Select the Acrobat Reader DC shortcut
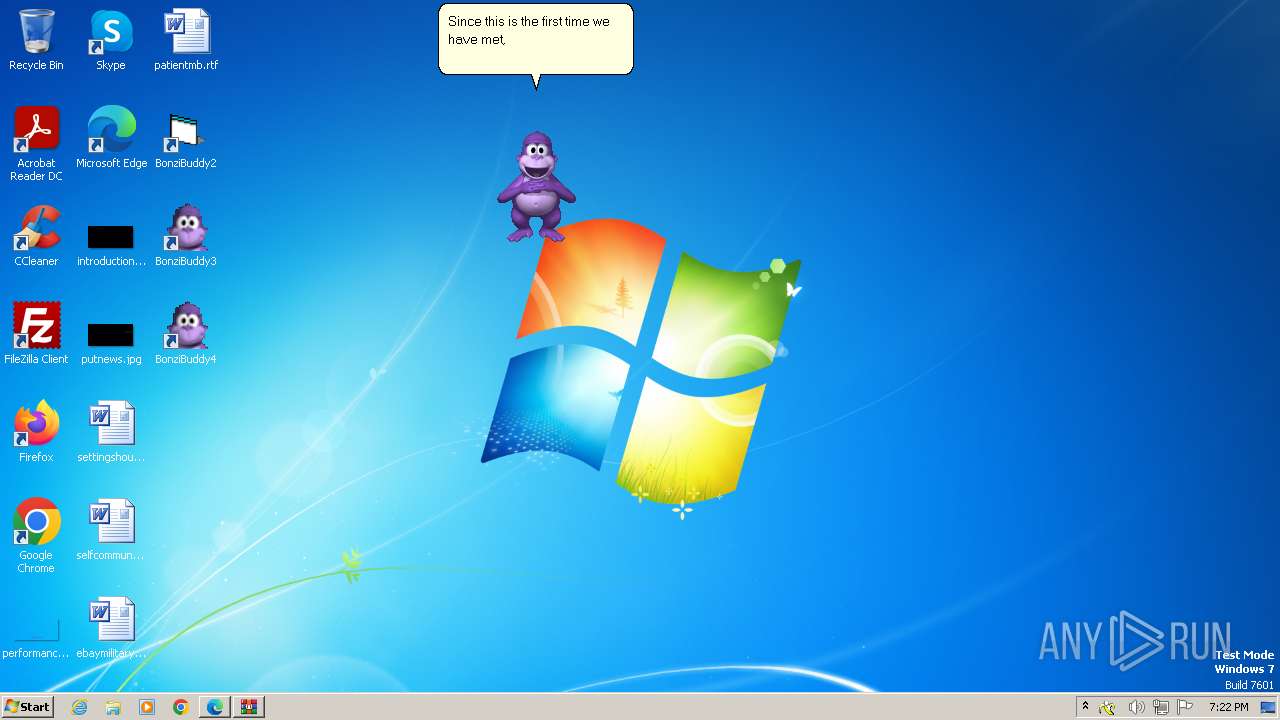 [x=36, y=144]
